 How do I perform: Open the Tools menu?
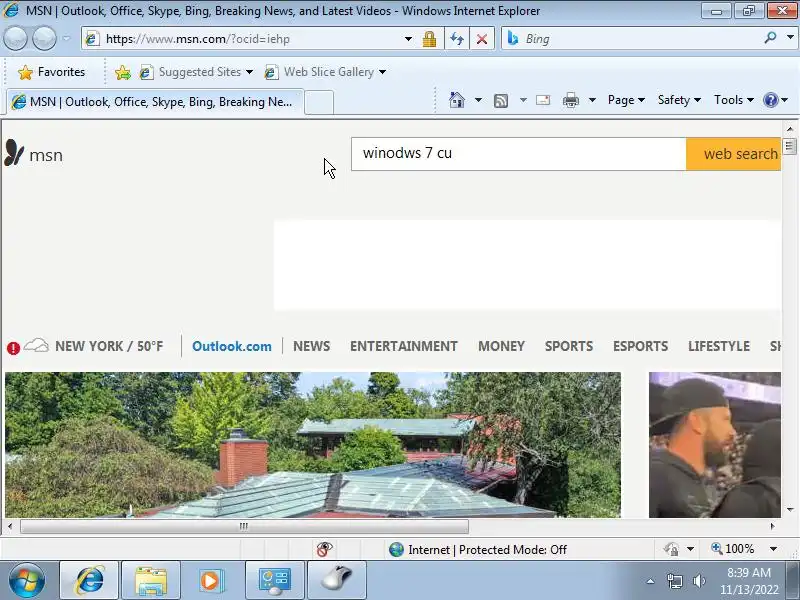(734, 100)
